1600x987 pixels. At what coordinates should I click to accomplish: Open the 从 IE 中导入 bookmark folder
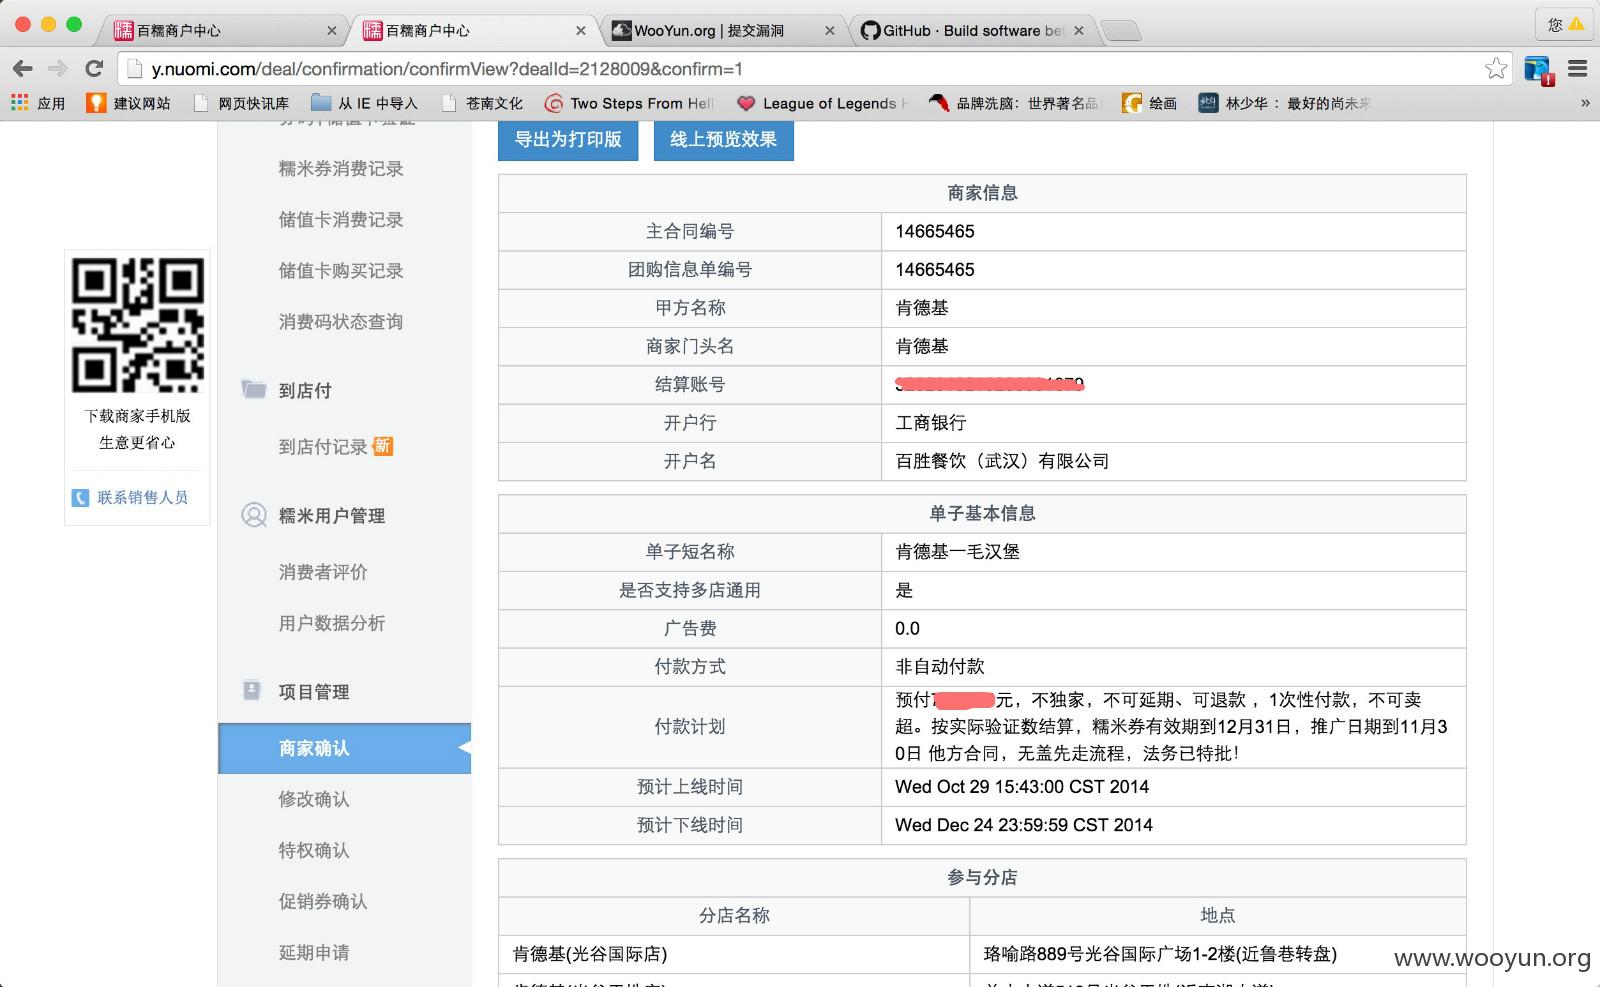click(365, 103)
